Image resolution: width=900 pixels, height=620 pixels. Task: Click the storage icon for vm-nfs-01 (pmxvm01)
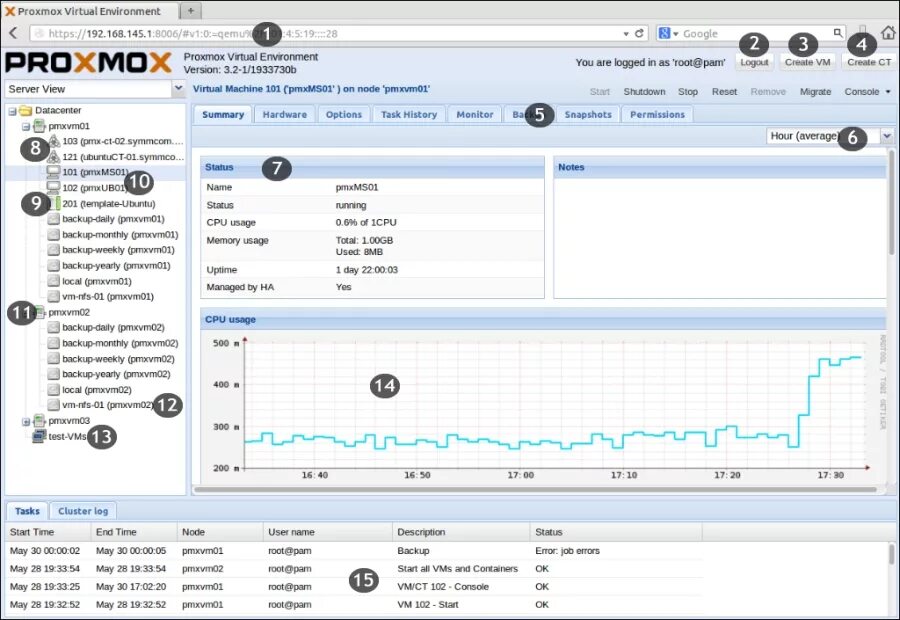pyautogui.click(x=53, y=296)
